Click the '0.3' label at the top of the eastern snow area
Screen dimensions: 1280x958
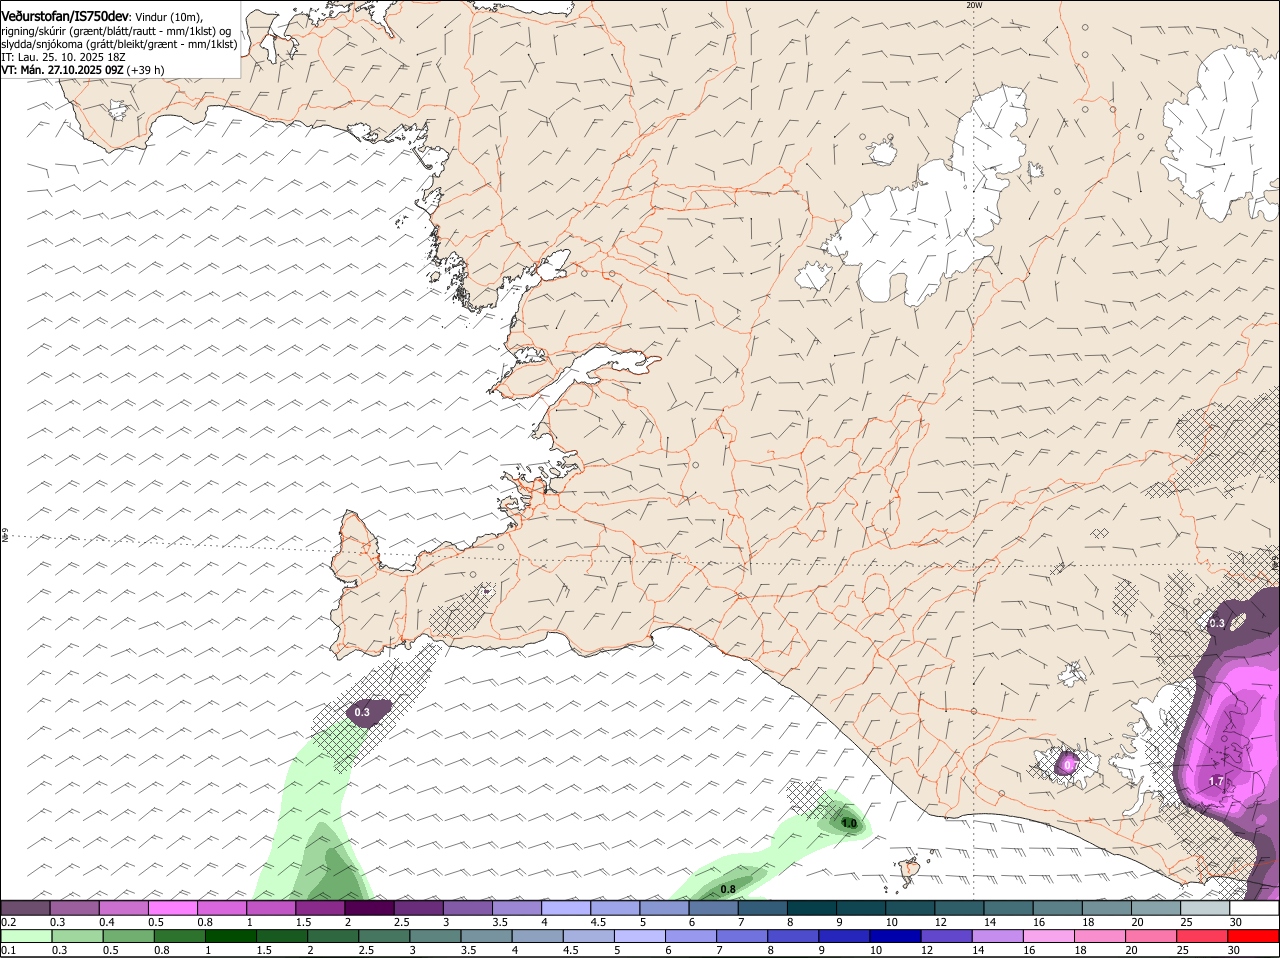[1217, 623]
